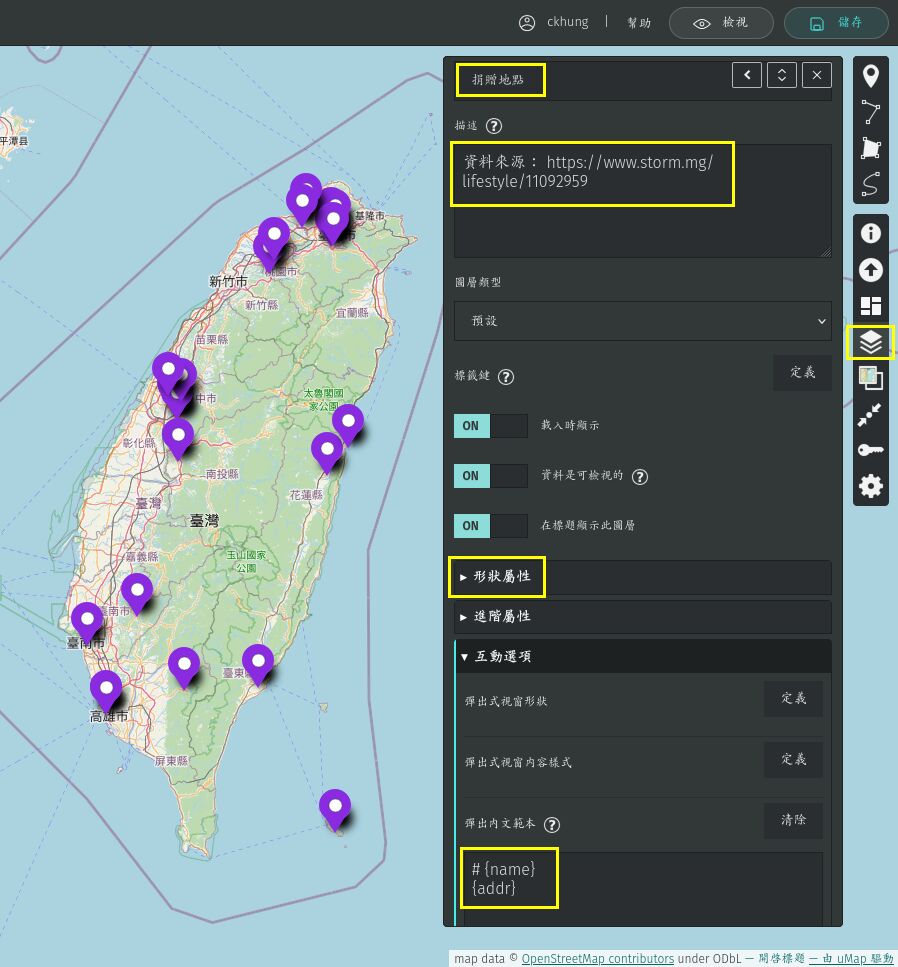
Task: Select the draw polygon tool
Action: point(871,148)
